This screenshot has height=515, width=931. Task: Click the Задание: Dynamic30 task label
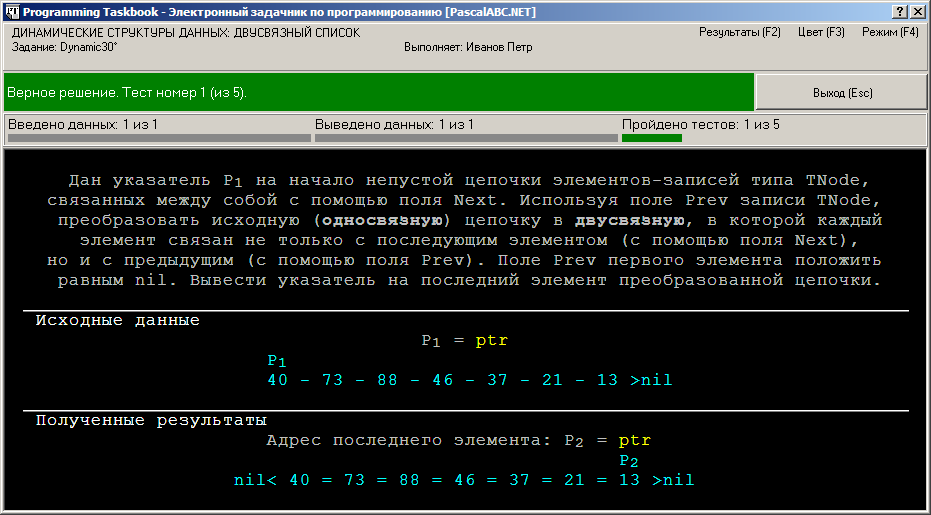65,47
